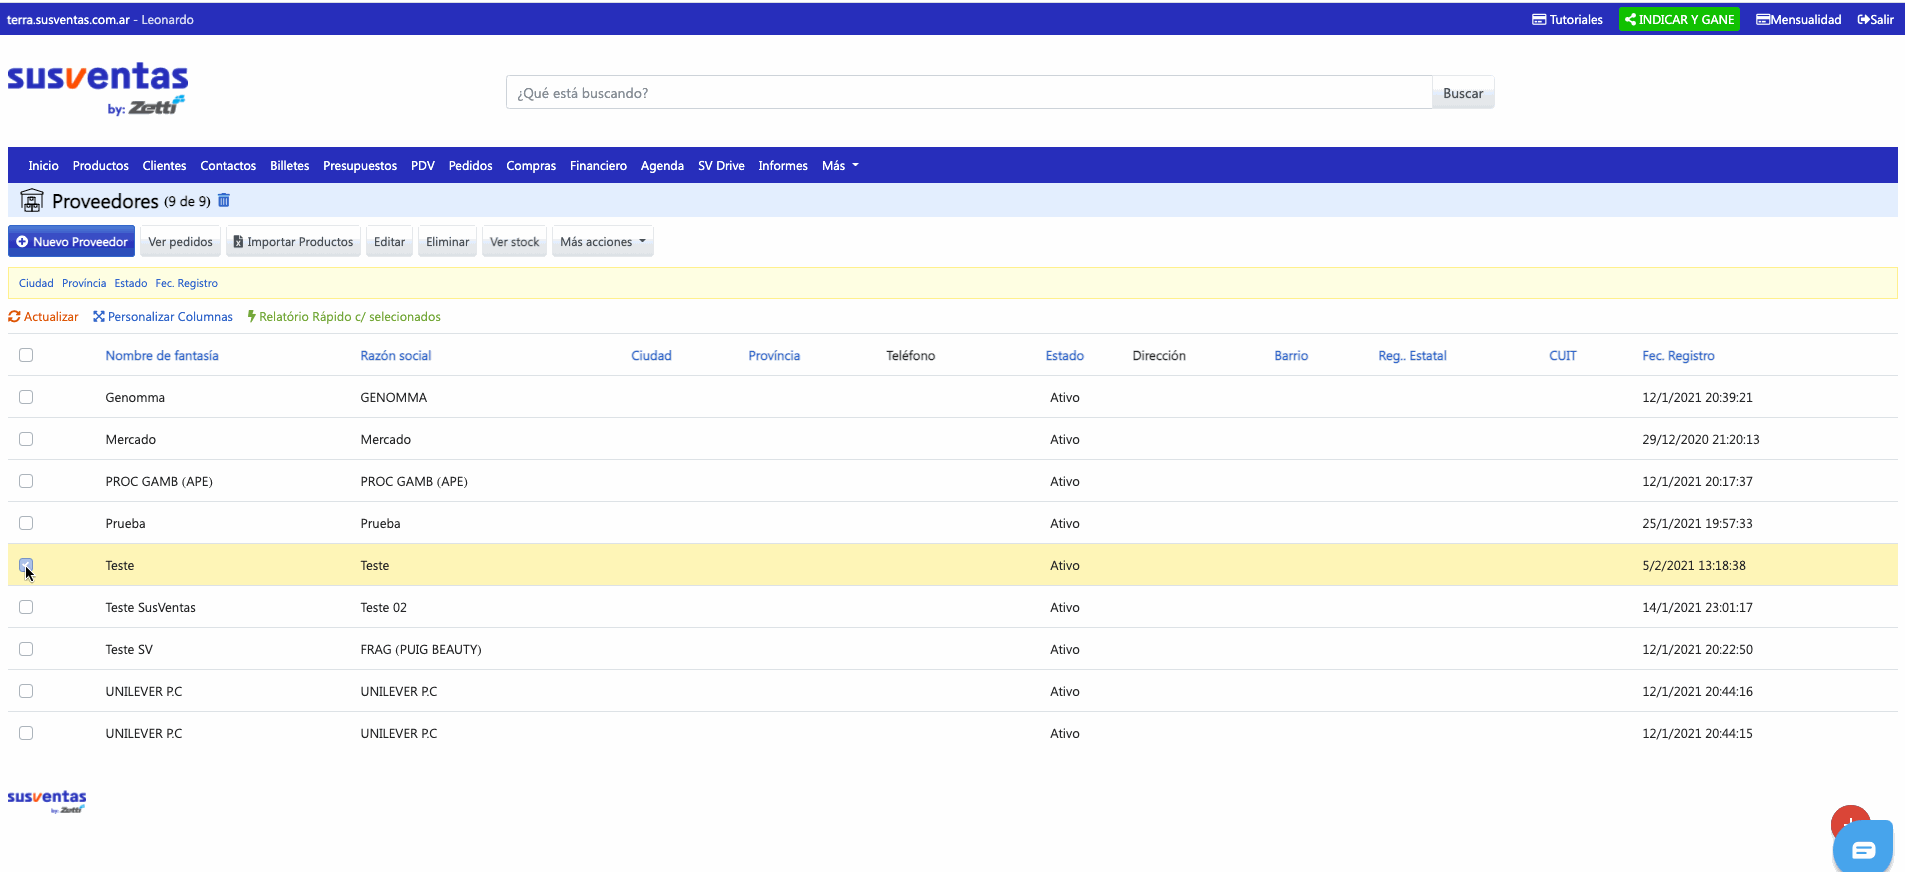Image resolution: width=1905 pixels, height=872 pixels.
Task: Click the Proveedores building icon
Action: tap(32, 201)
